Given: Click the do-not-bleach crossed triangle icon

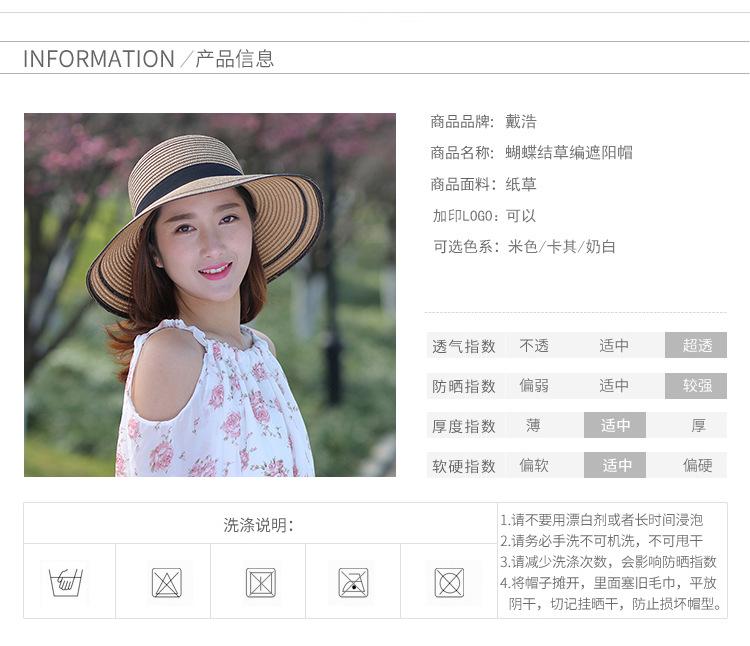Looking at the screenshot, I should pos(166,582).
